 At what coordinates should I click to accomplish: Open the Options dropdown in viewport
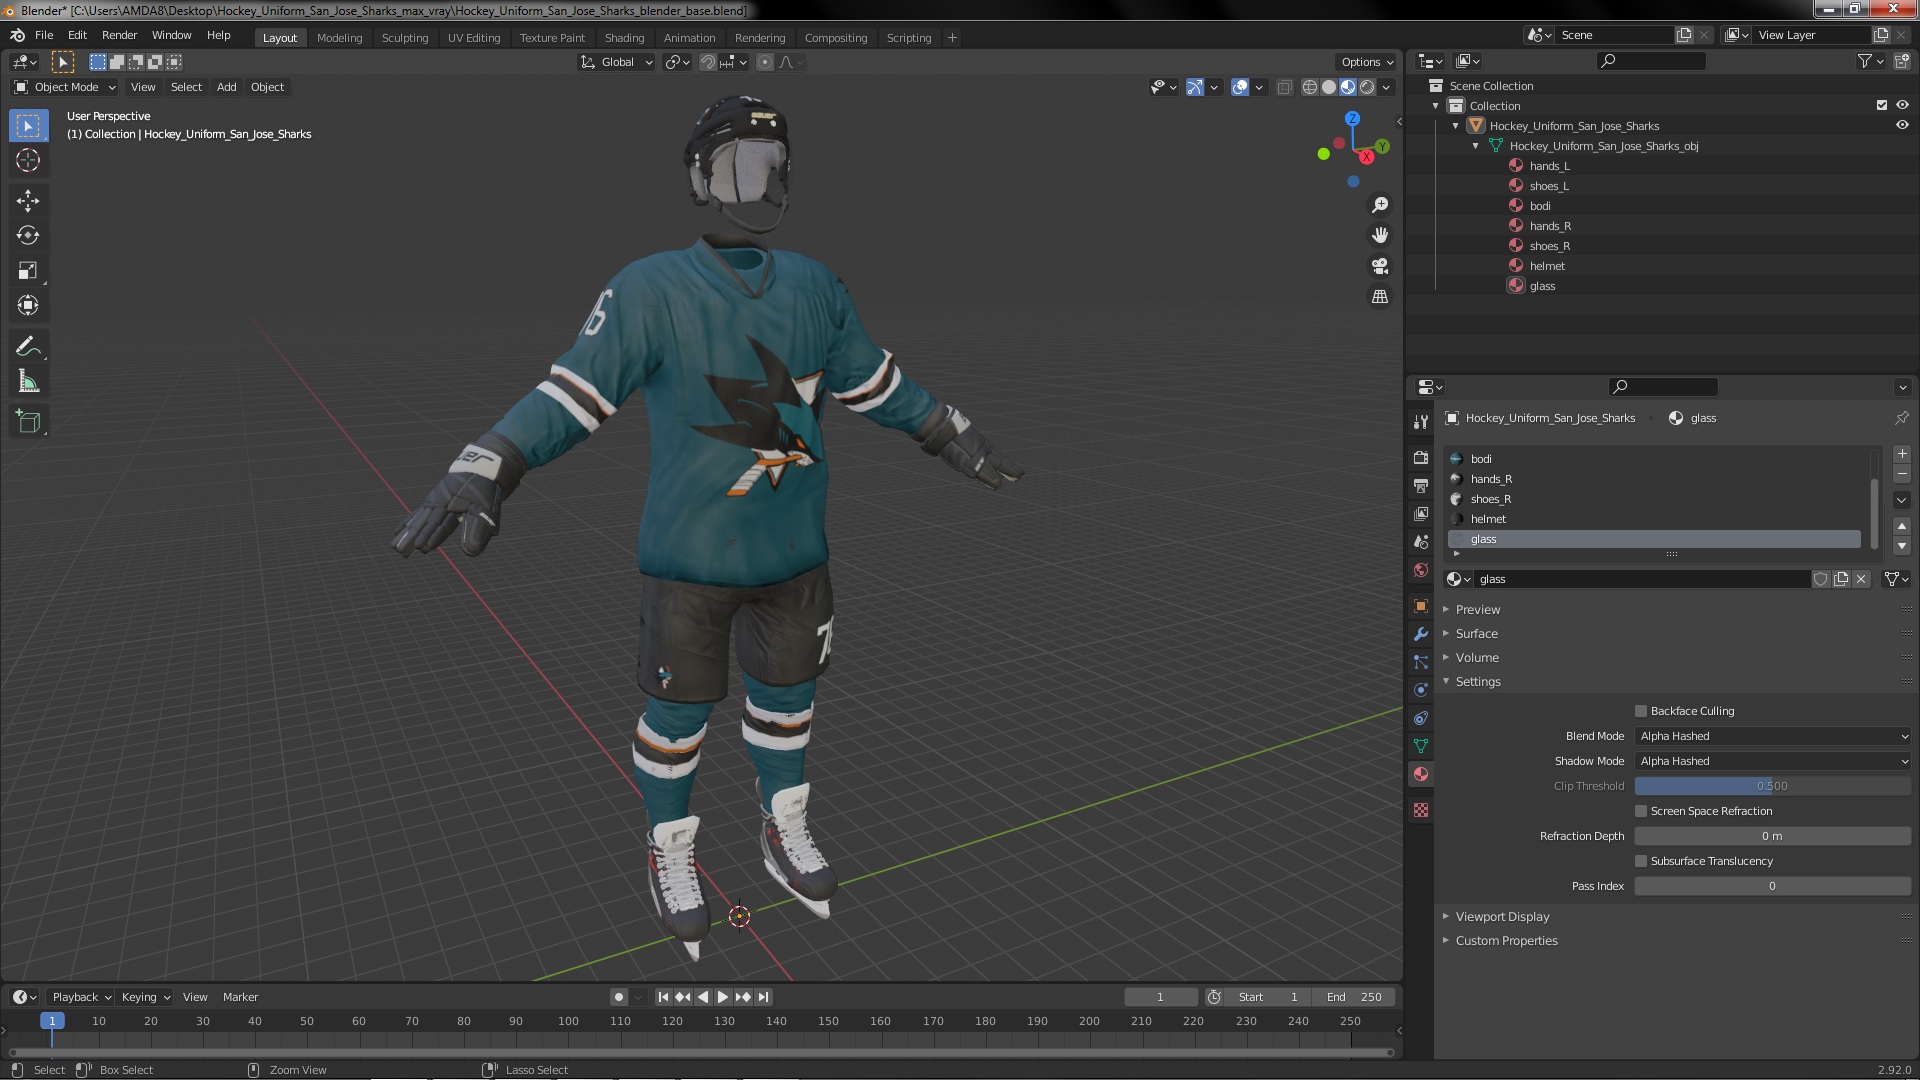pos(1367,62)
